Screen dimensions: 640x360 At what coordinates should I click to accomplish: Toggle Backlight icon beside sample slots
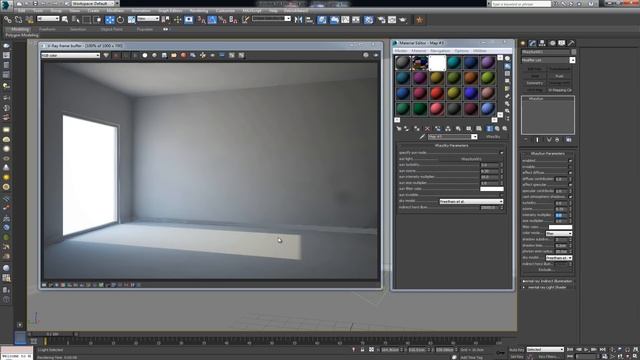coord(507,66)
